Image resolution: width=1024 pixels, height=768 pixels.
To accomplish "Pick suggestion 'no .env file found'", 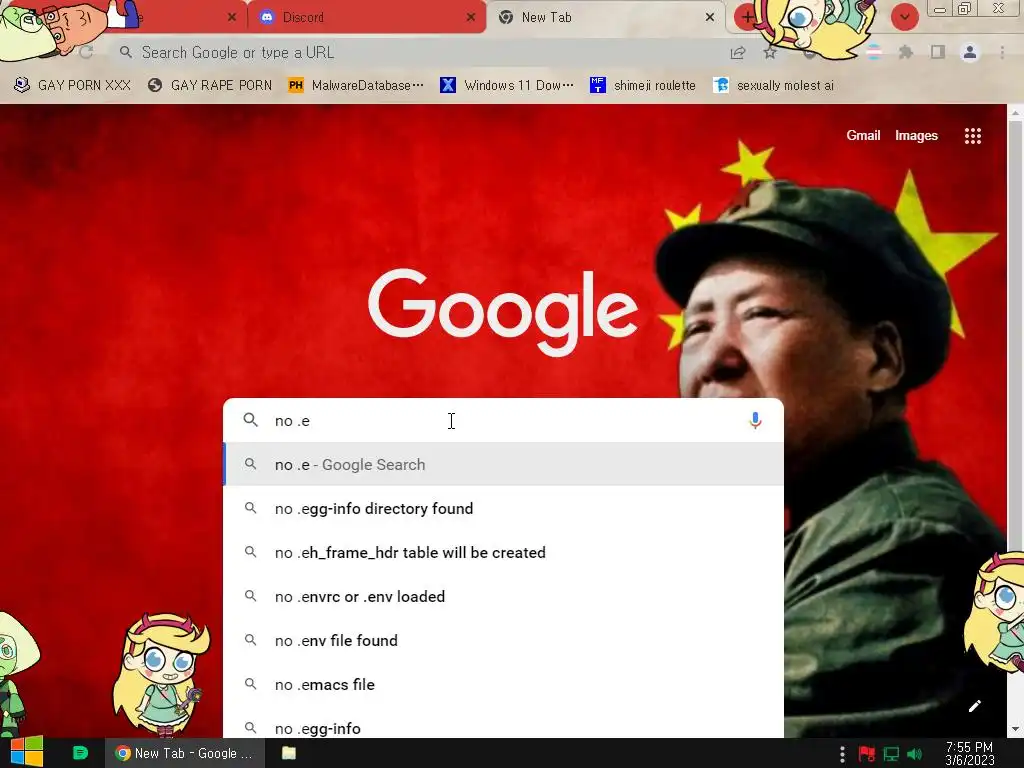I will tap(504, 641).
